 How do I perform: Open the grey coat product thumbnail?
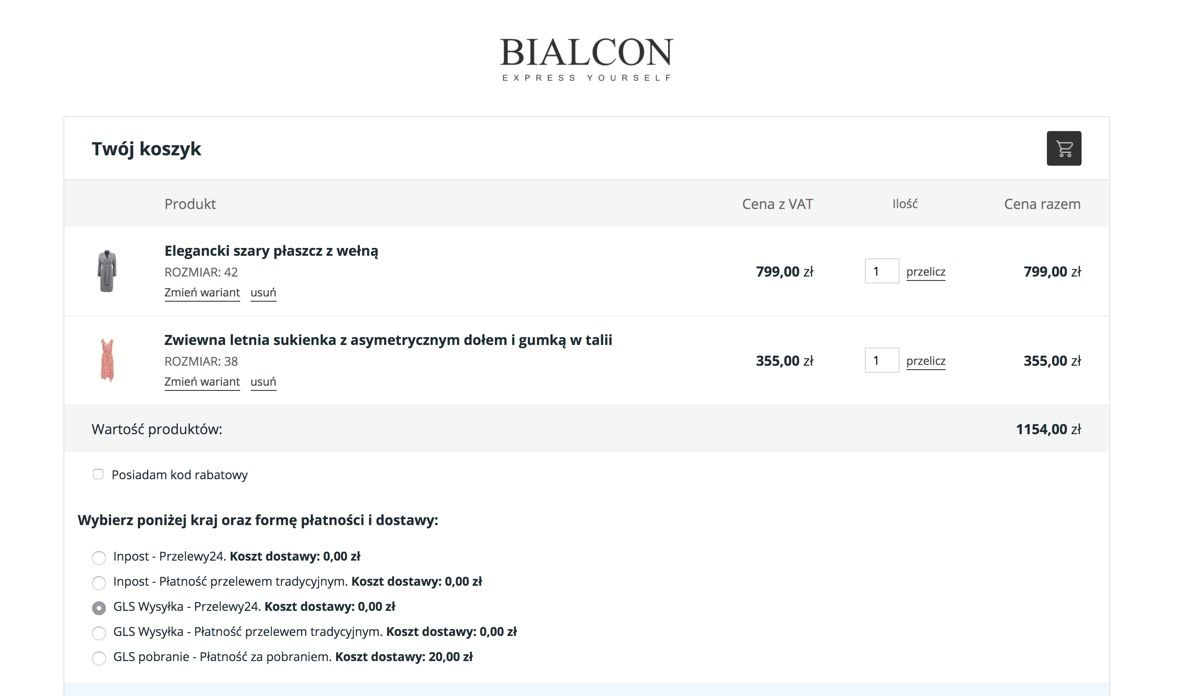click(x=107, y=271)
